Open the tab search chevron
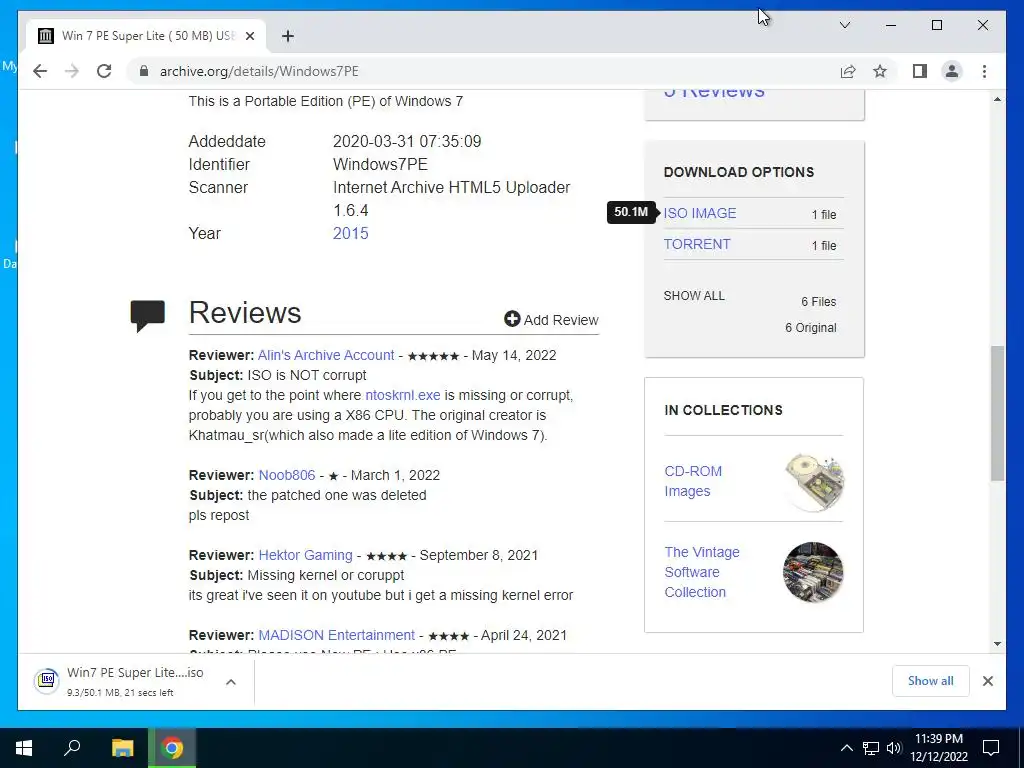Screen dimensions: 1024x768 tap(844, 25)
